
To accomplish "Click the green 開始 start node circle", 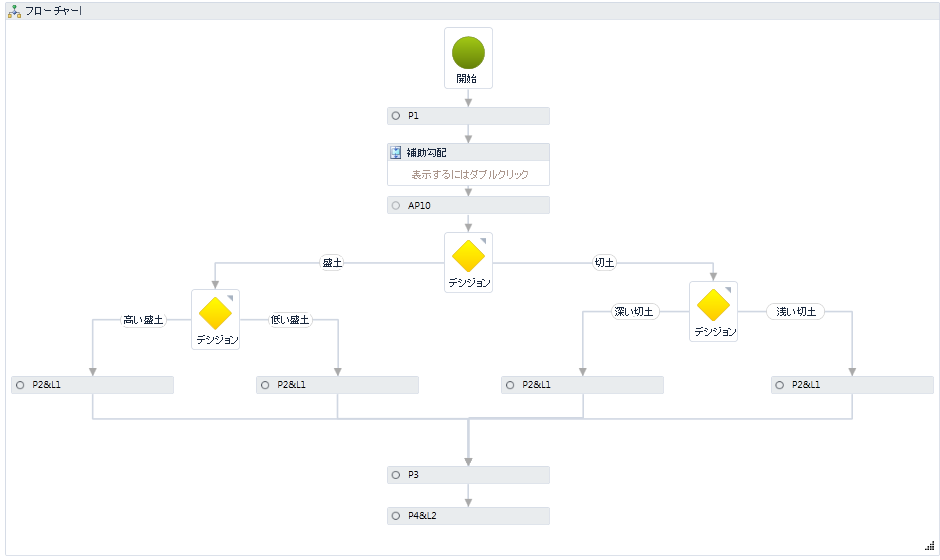I will click(x=468, y=53).
